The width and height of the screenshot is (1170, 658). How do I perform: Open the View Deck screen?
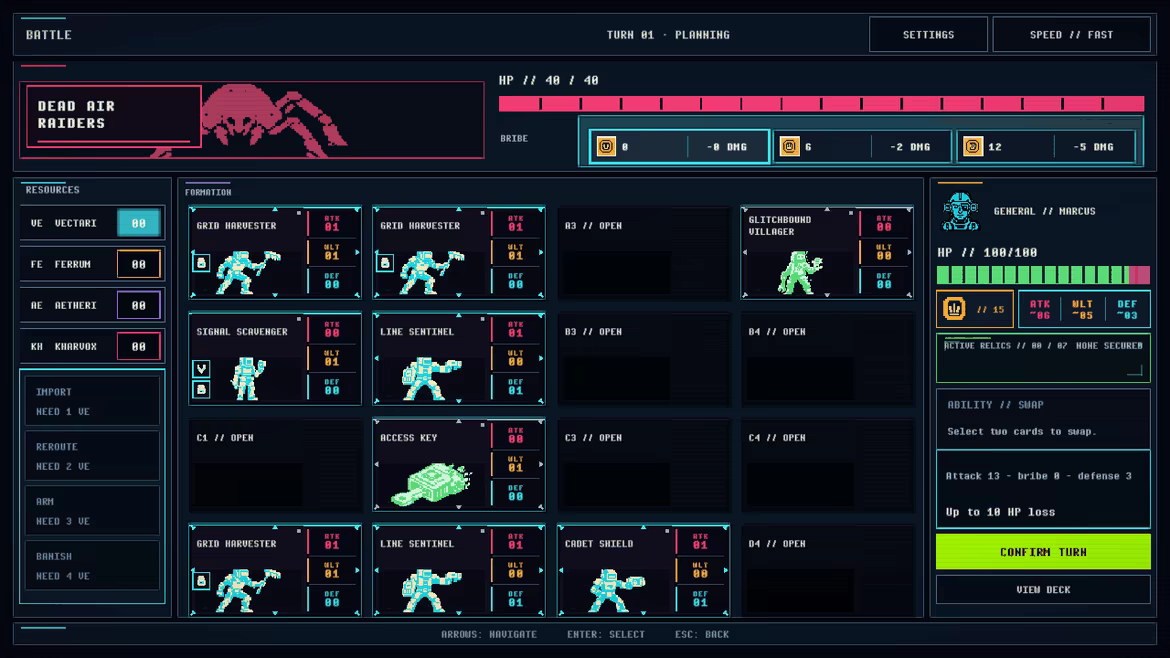click(x=1043, y=589)
